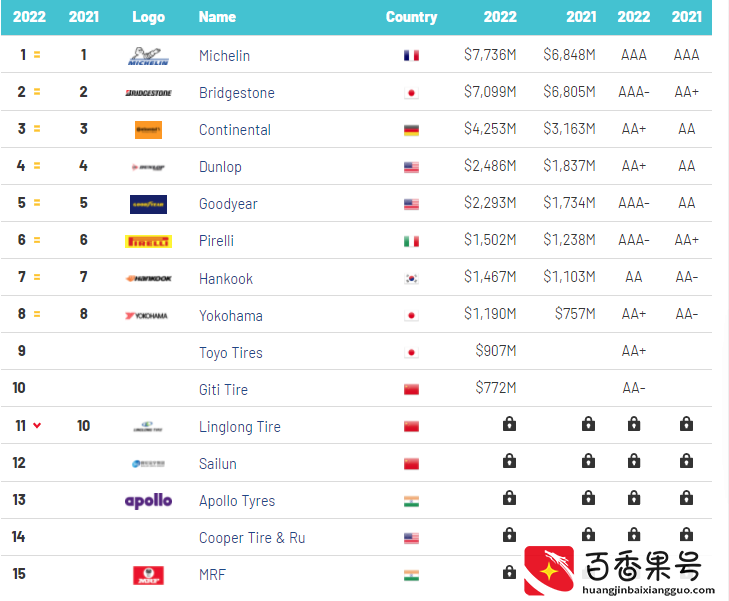Click the Germany flag in Continental row
This screenshot has width=729, height=601.
click(411, 130)
